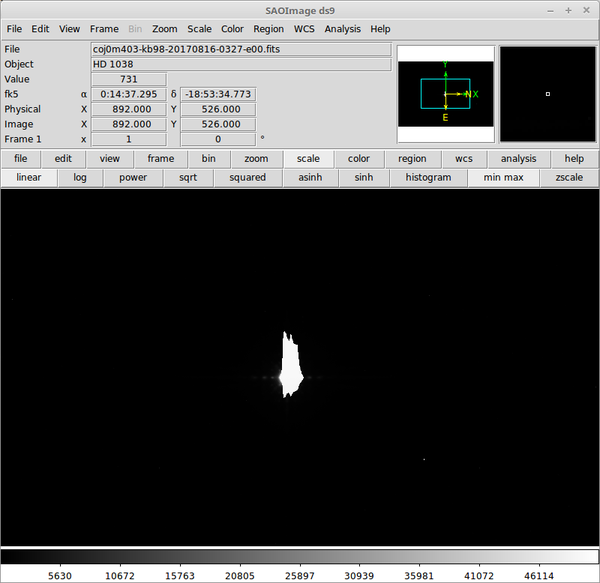
Task: Apply log scale button
Action: coord(80,177)
